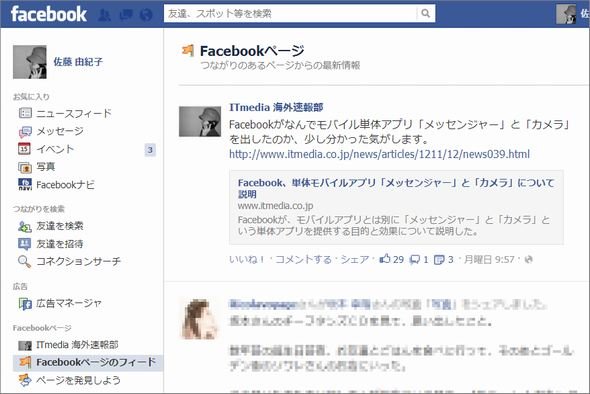590x394 pixels.
Task: Click いいね！ on the ITmedia post
Action: click(247, 259)
